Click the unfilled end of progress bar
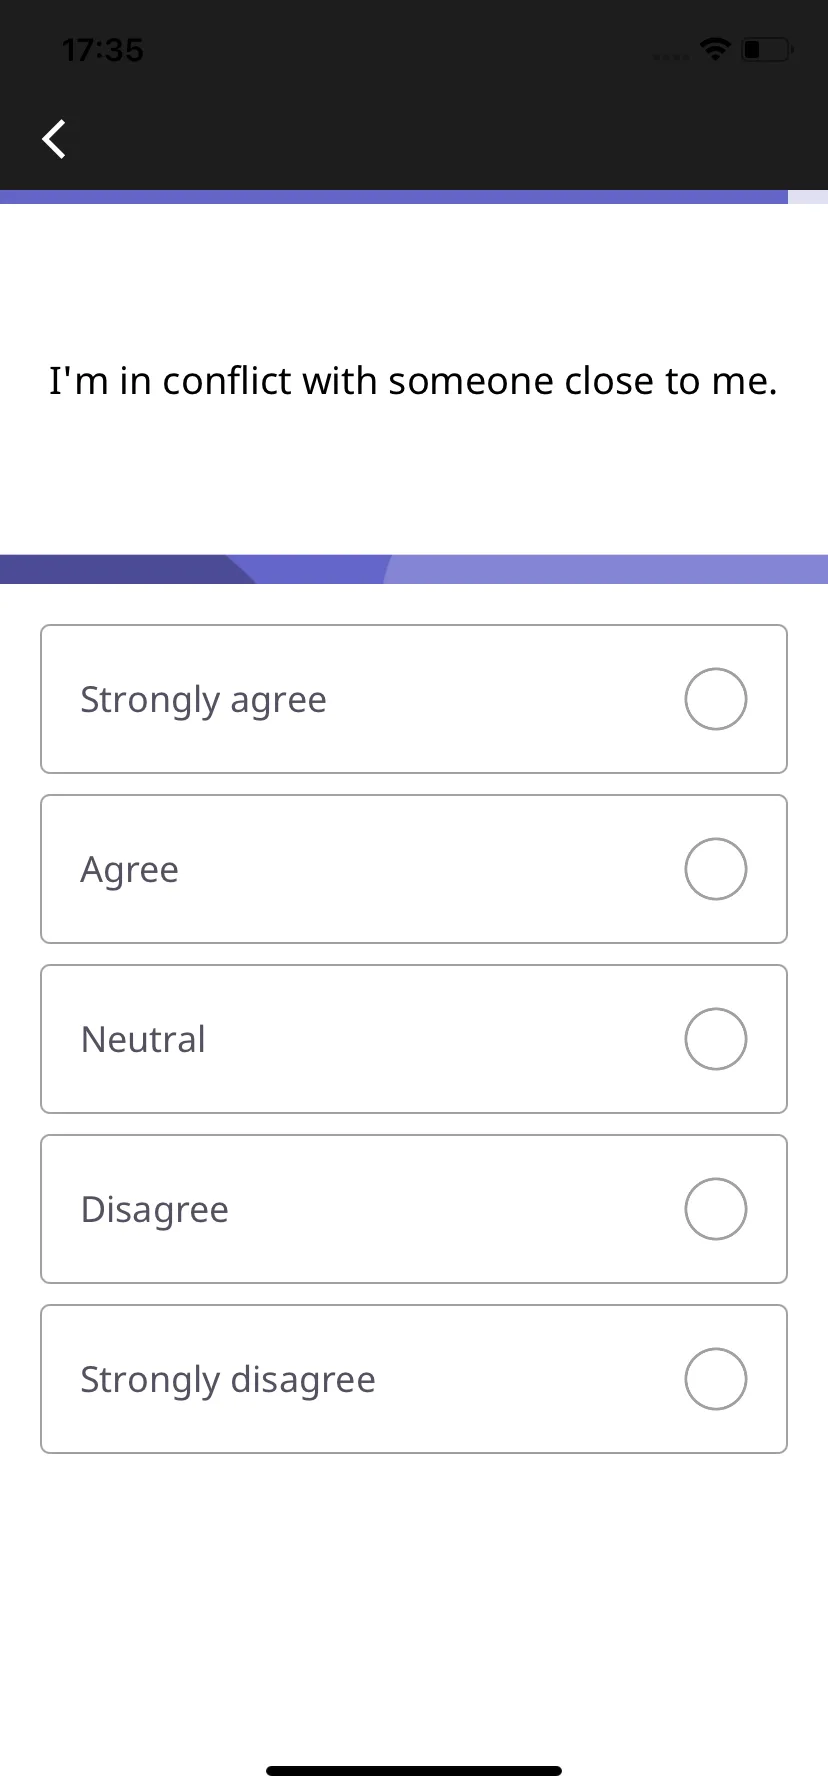828x1792 pixels. (x=808, y=197)
